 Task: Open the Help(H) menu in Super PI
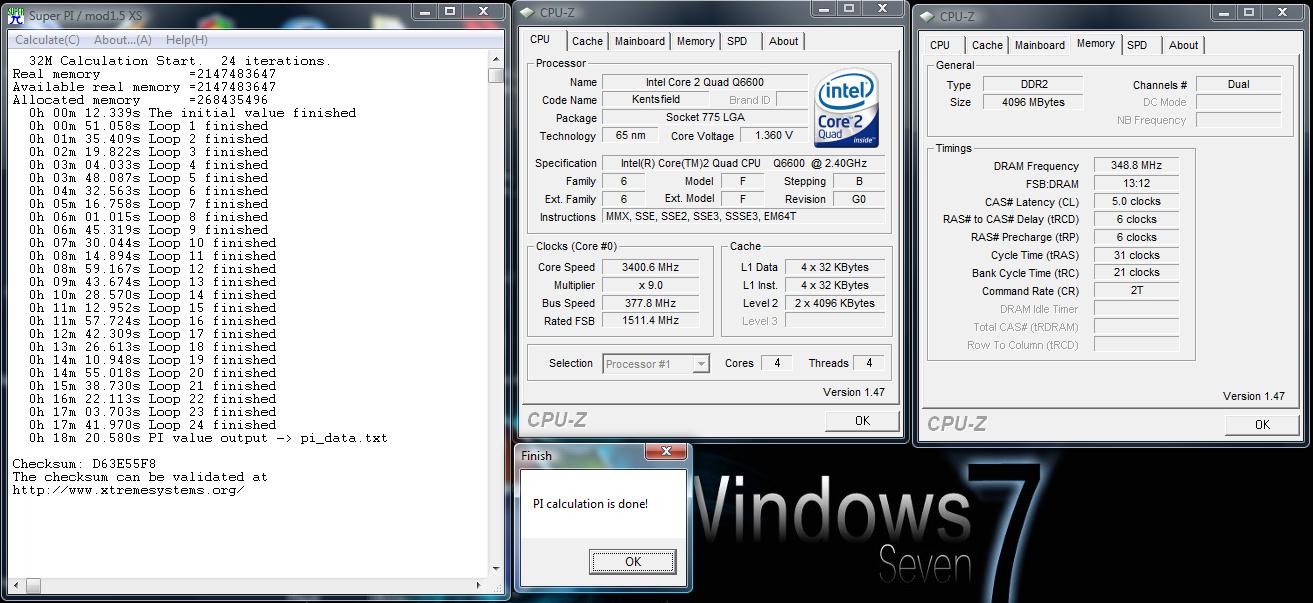point(187,40)
